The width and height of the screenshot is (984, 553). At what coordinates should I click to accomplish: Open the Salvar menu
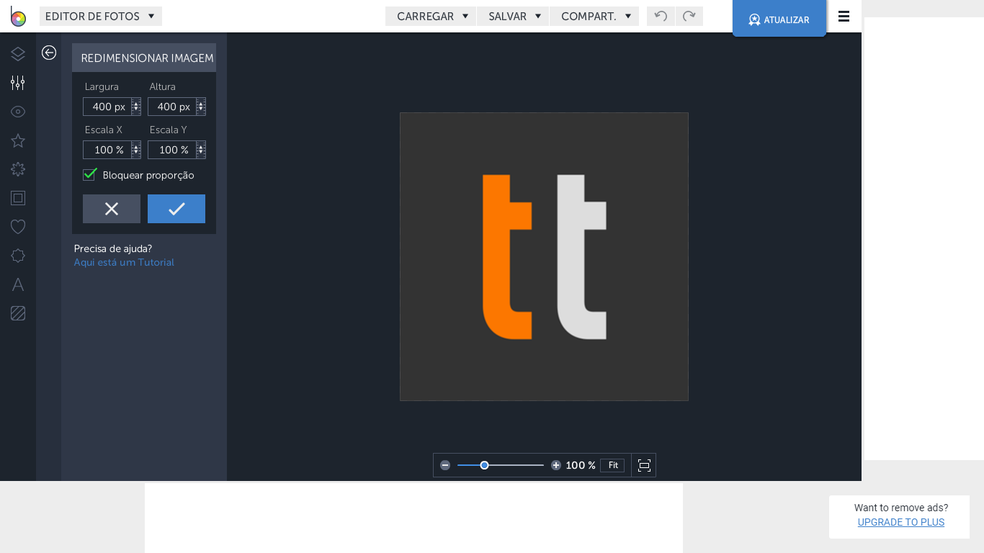point(513,16)
